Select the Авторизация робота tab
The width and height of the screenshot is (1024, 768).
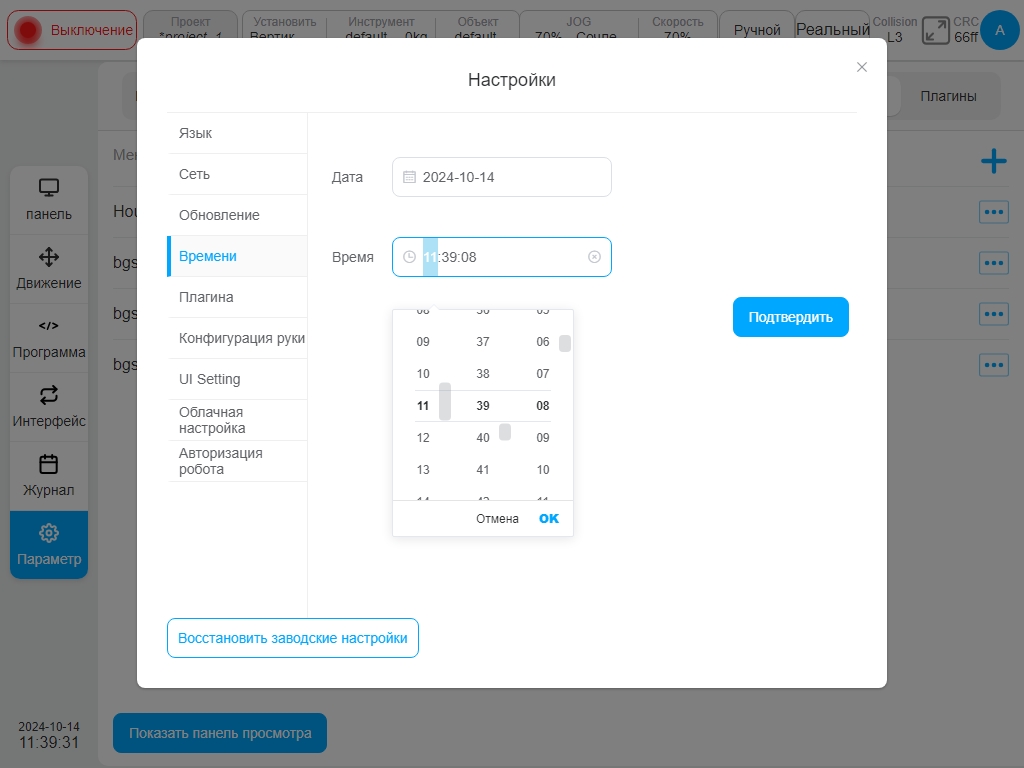tap(238, 461)
